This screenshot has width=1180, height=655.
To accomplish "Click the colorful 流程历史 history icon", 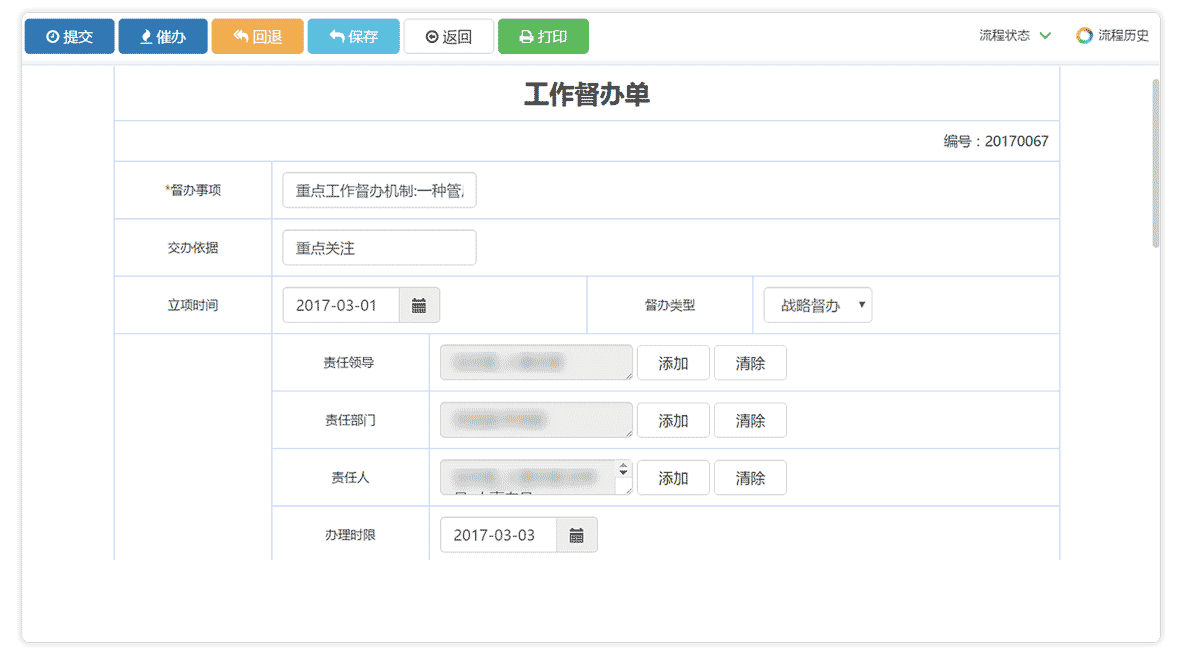I will coord(1083,35).
